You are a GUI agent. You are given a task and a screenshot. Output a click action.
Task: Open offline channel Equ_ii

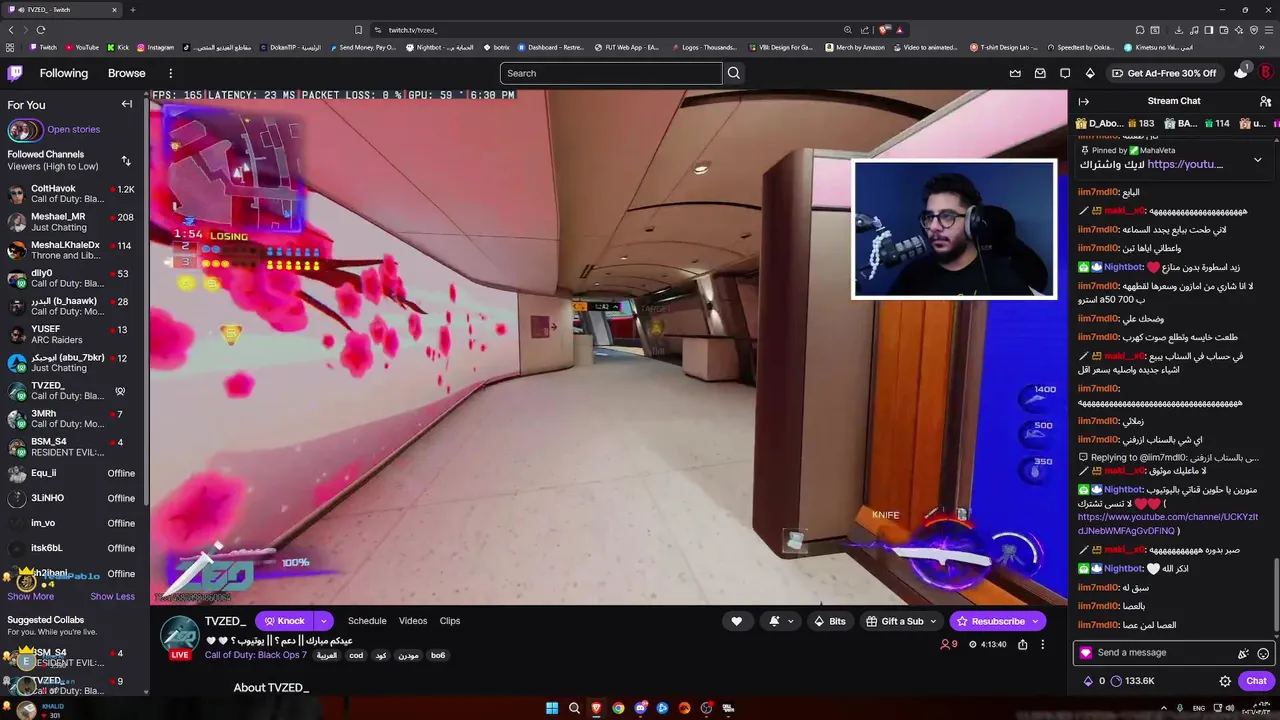pyautogui.click(x=72, y=473)
